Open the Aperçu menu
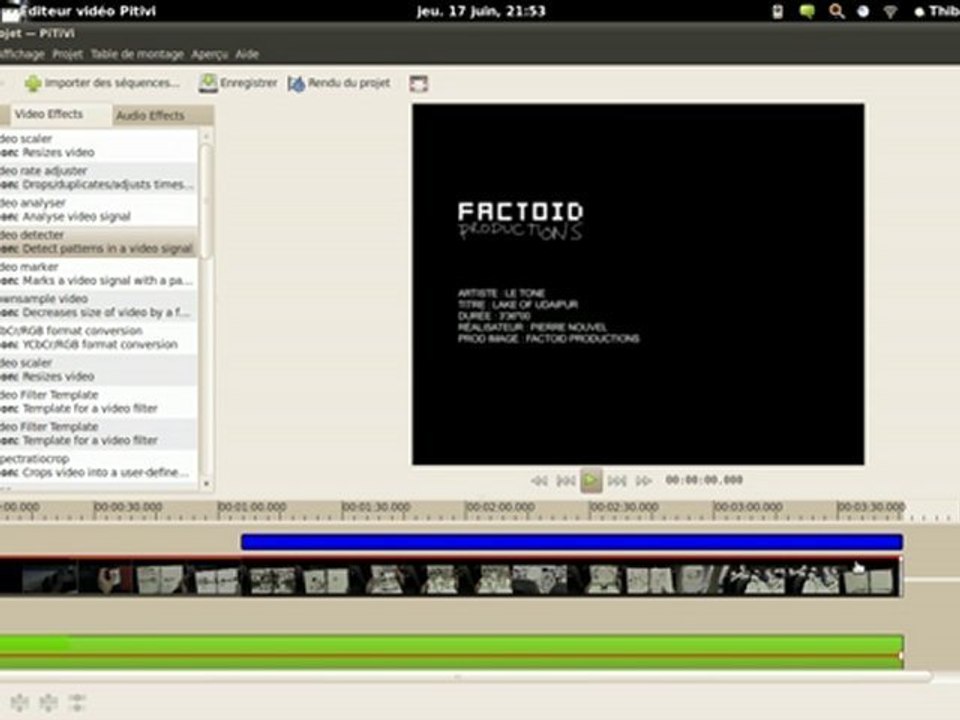960x720 pixels. click(209, 54)
